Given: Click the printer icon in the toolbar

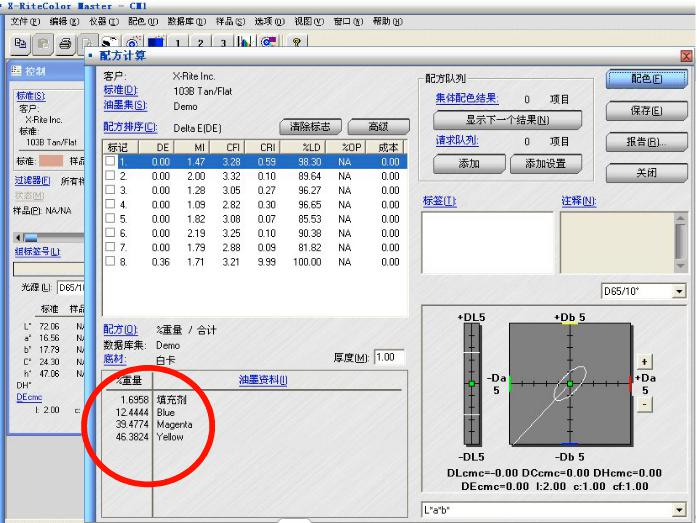Looking at the screenshot, I should tap(65, 44).
